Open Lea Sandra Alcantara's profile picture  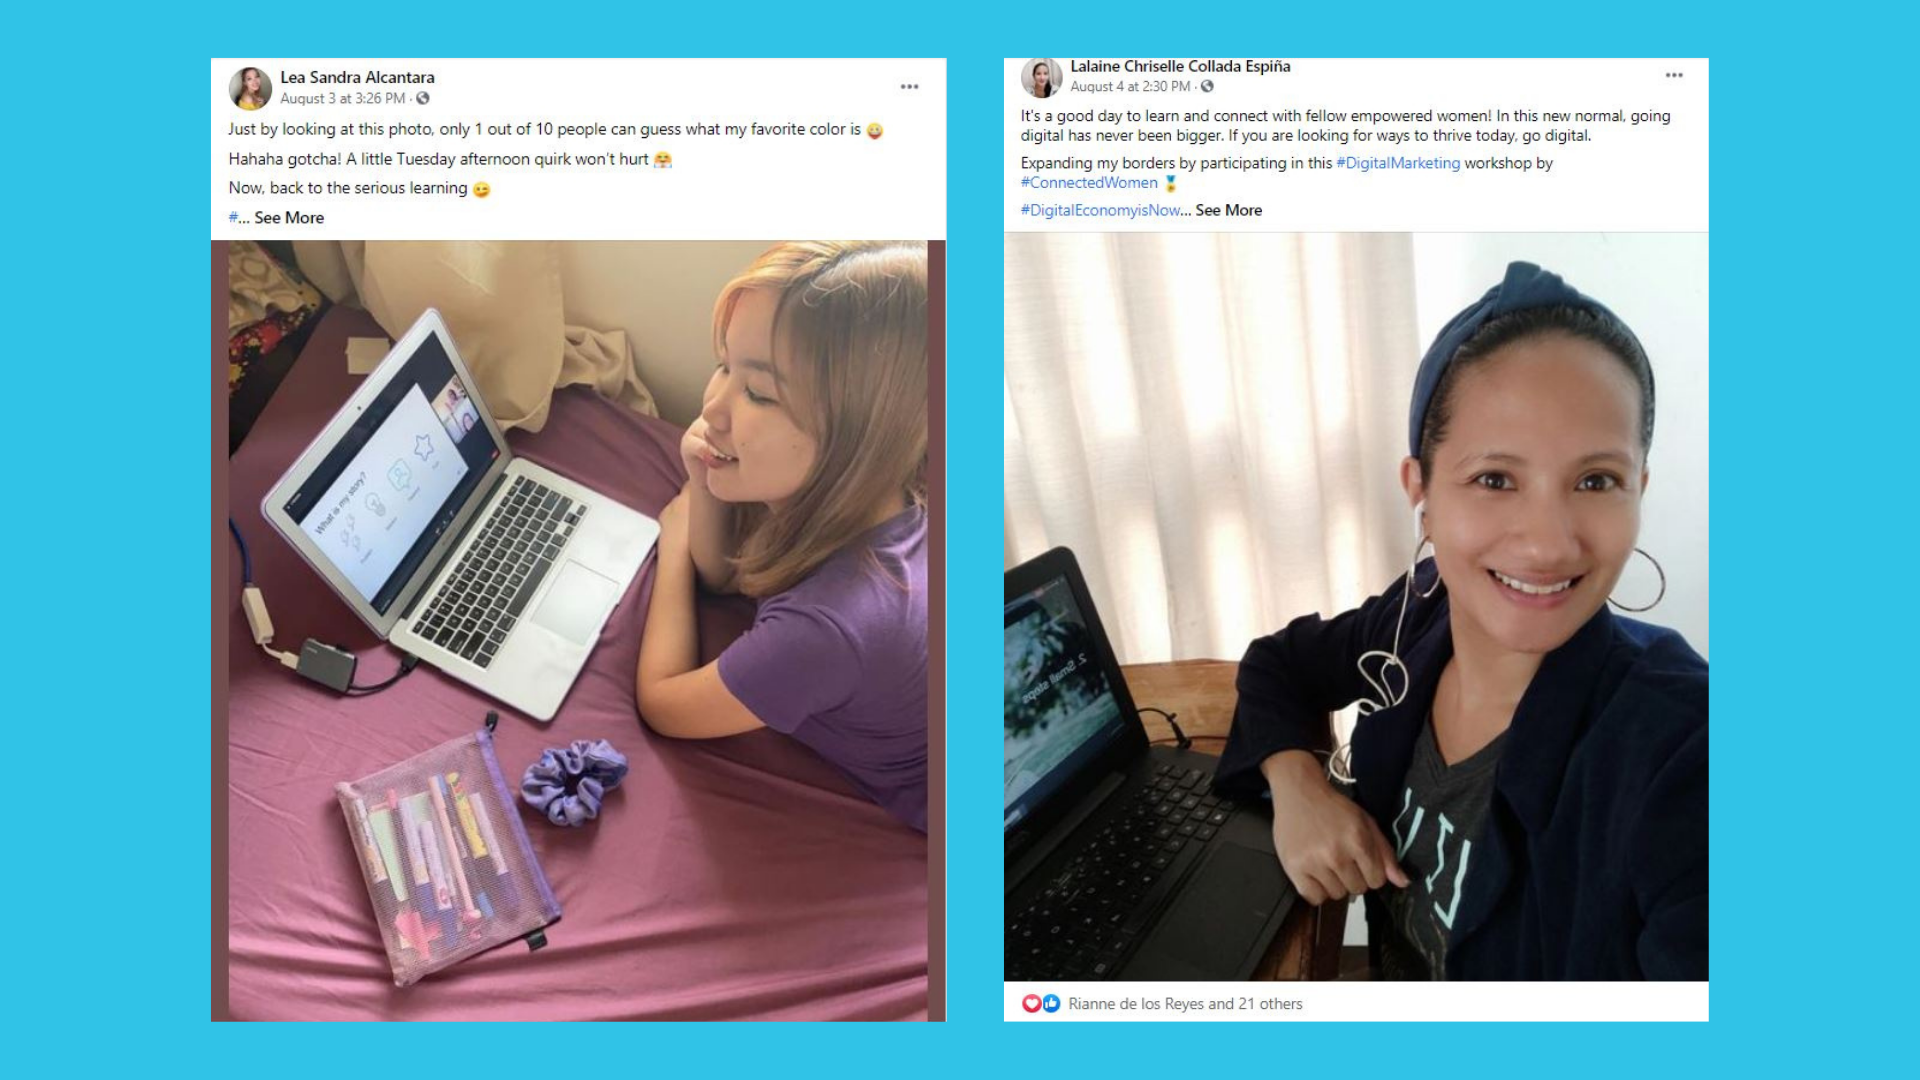coord(250,88)
